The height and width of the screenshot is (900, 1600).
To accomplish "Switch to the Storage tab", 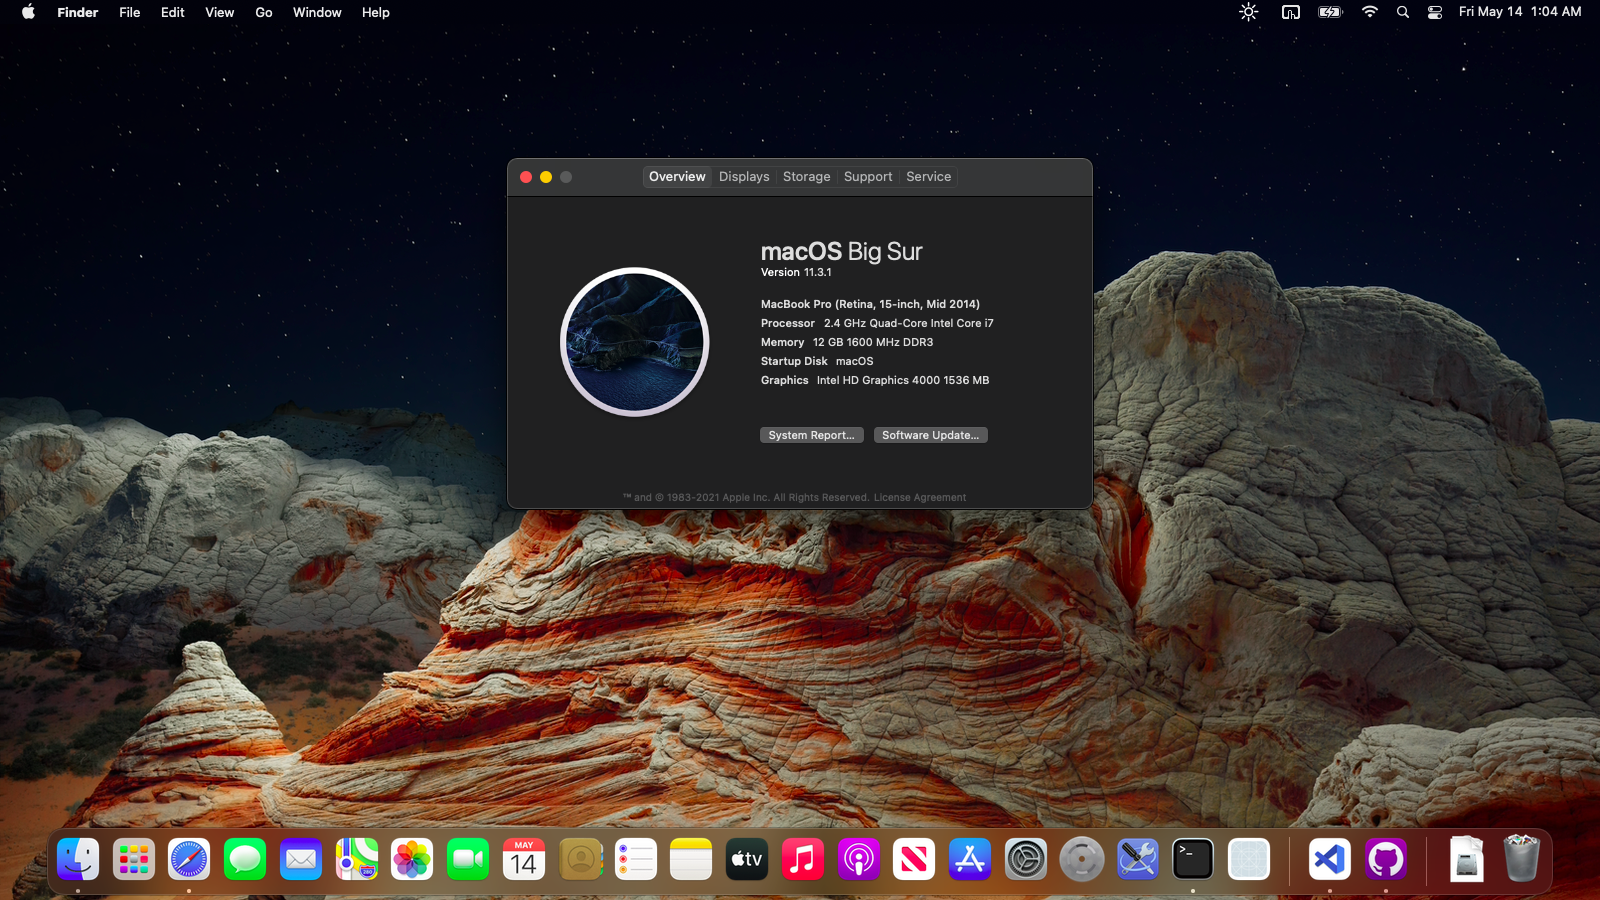I will pos(806,176).
